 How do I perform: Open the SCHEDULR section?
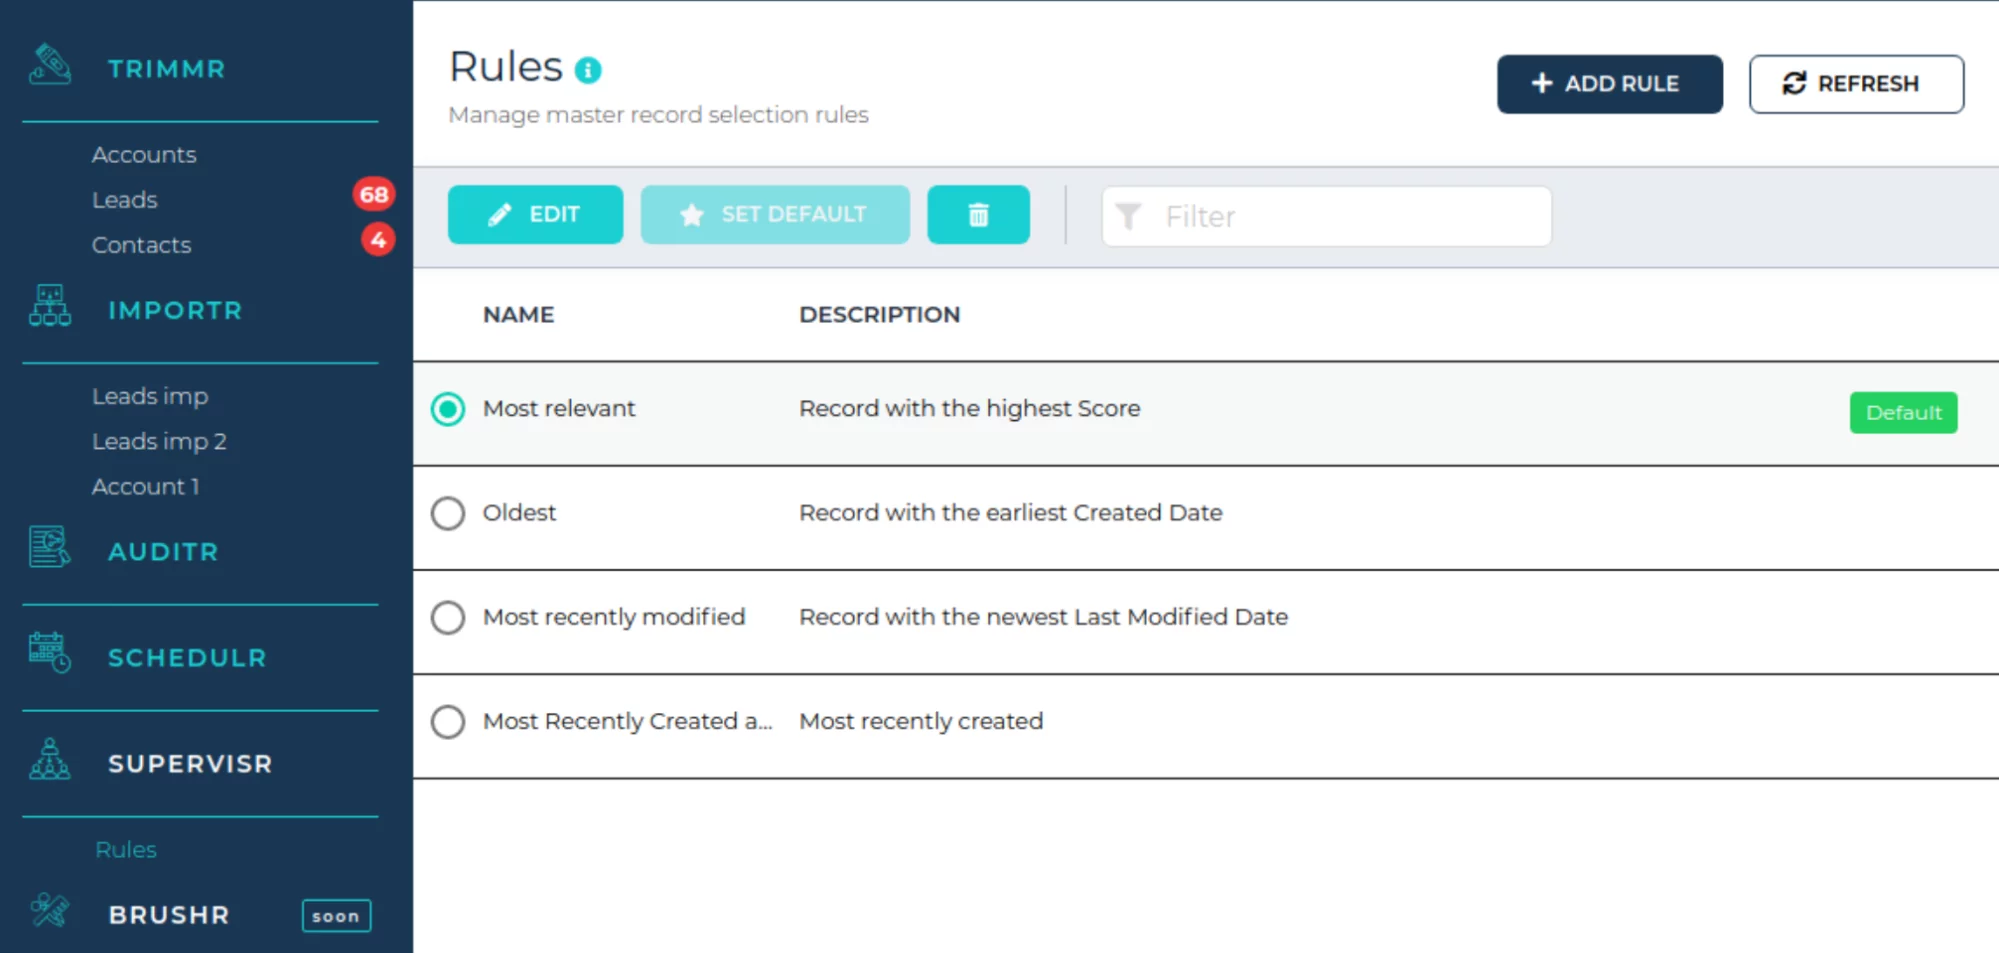[x=187, y=657]
